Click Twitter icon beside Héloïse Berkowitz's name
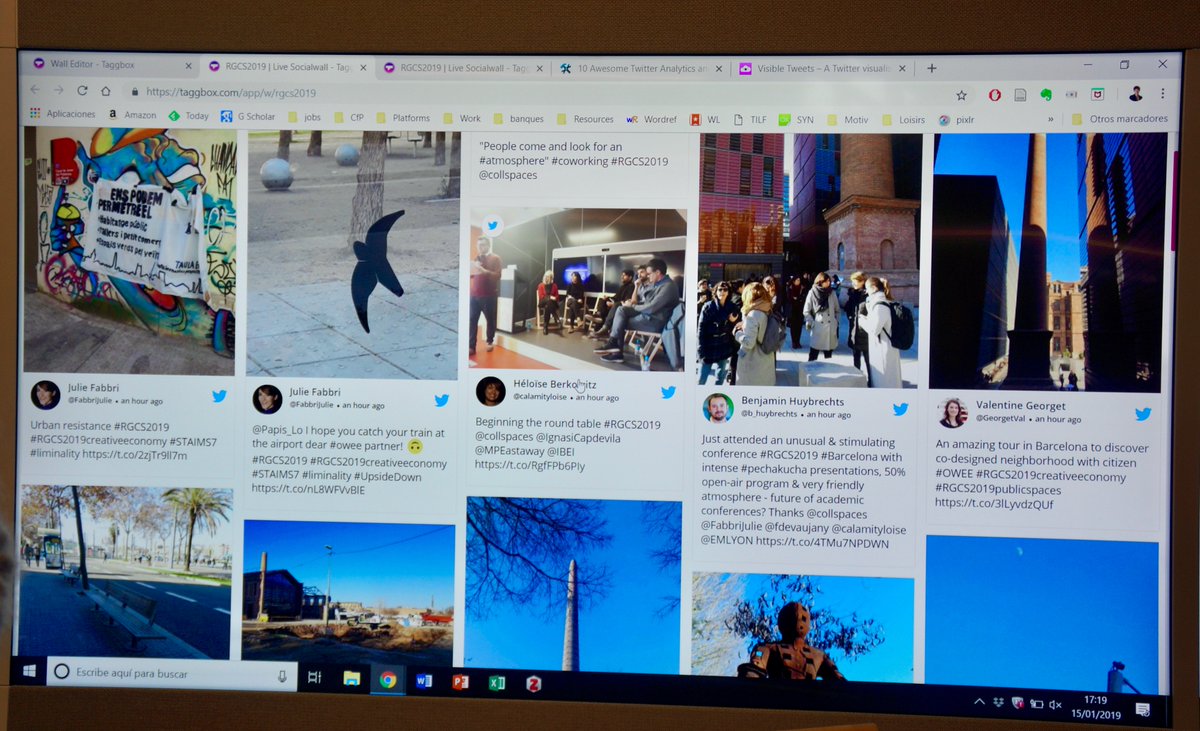The image size is (1200, 731). click(x=668, y=392)
